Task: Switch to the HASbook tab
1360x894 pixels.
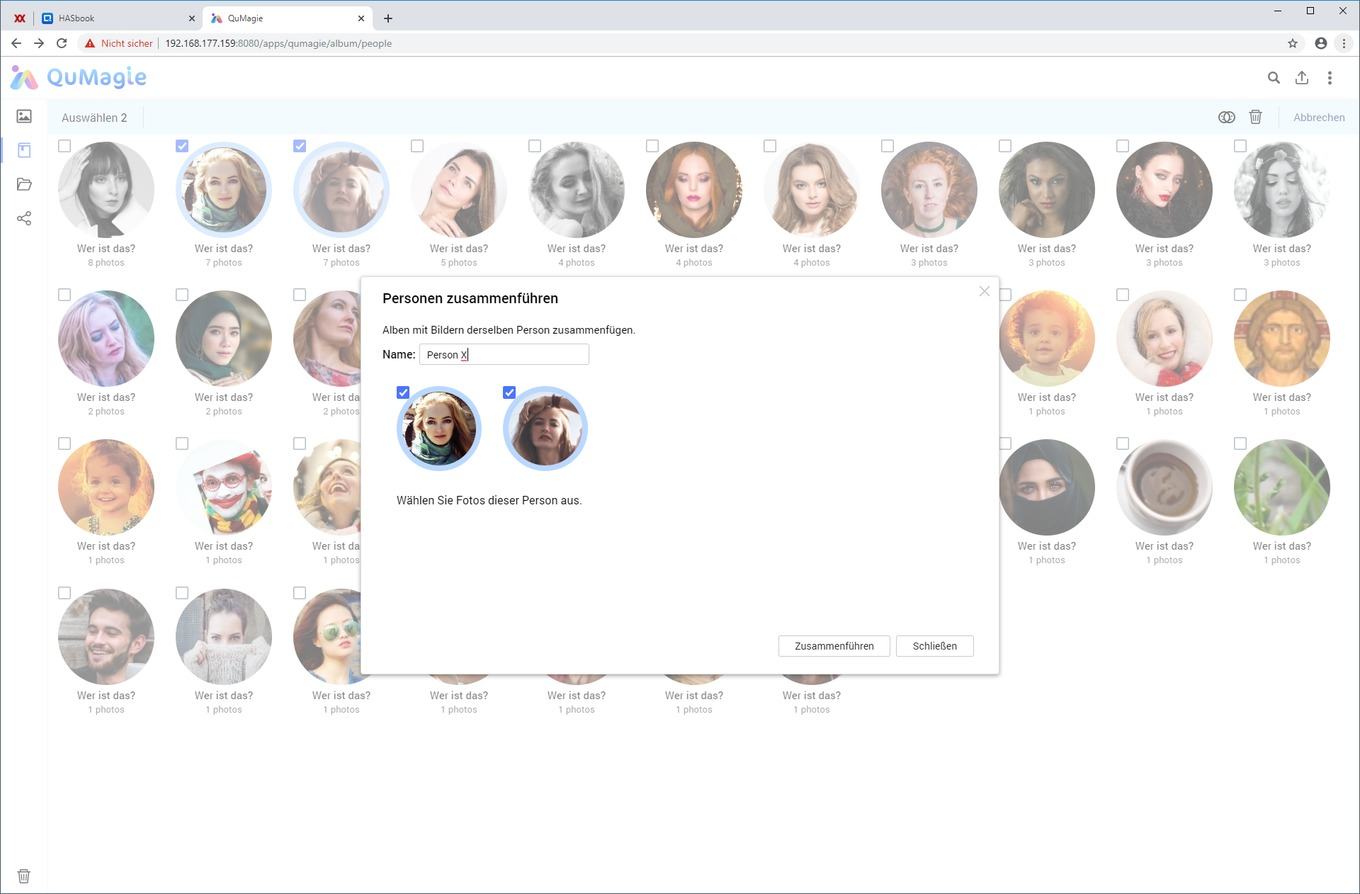Action: (118, 18)
